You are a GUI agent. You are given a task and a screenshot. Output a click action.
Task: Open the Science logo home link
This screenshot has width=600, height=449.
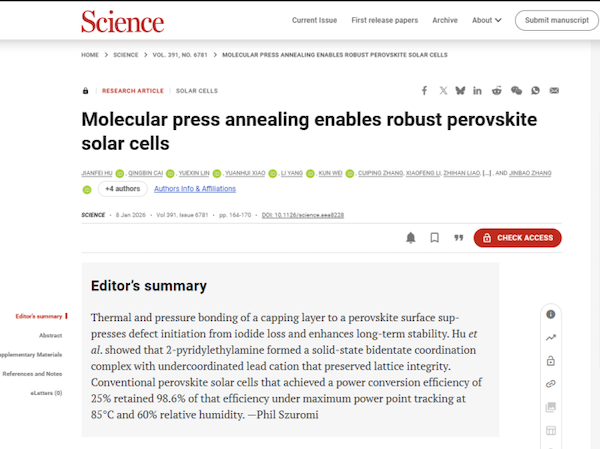tap(122, 20)
